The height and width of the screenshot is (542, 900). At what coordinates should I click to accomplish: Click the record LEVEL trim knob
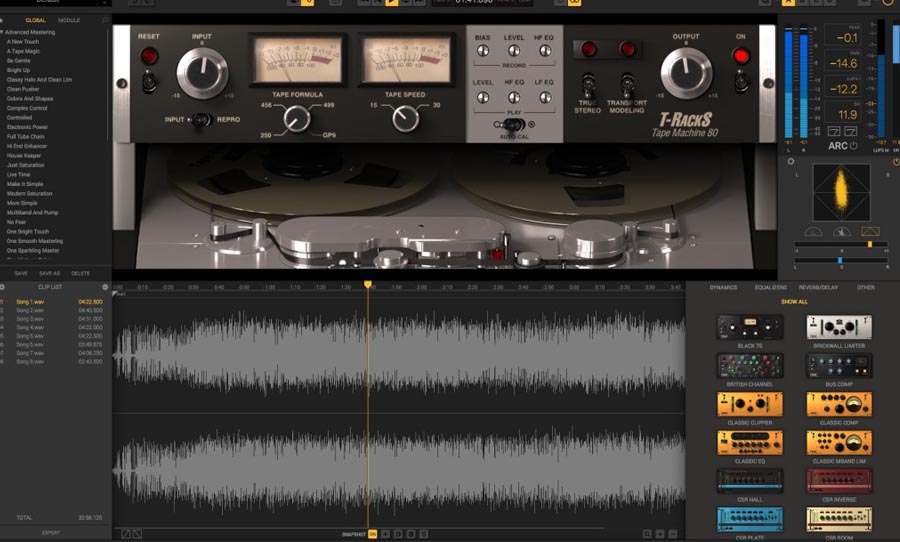tap(514, 51)
